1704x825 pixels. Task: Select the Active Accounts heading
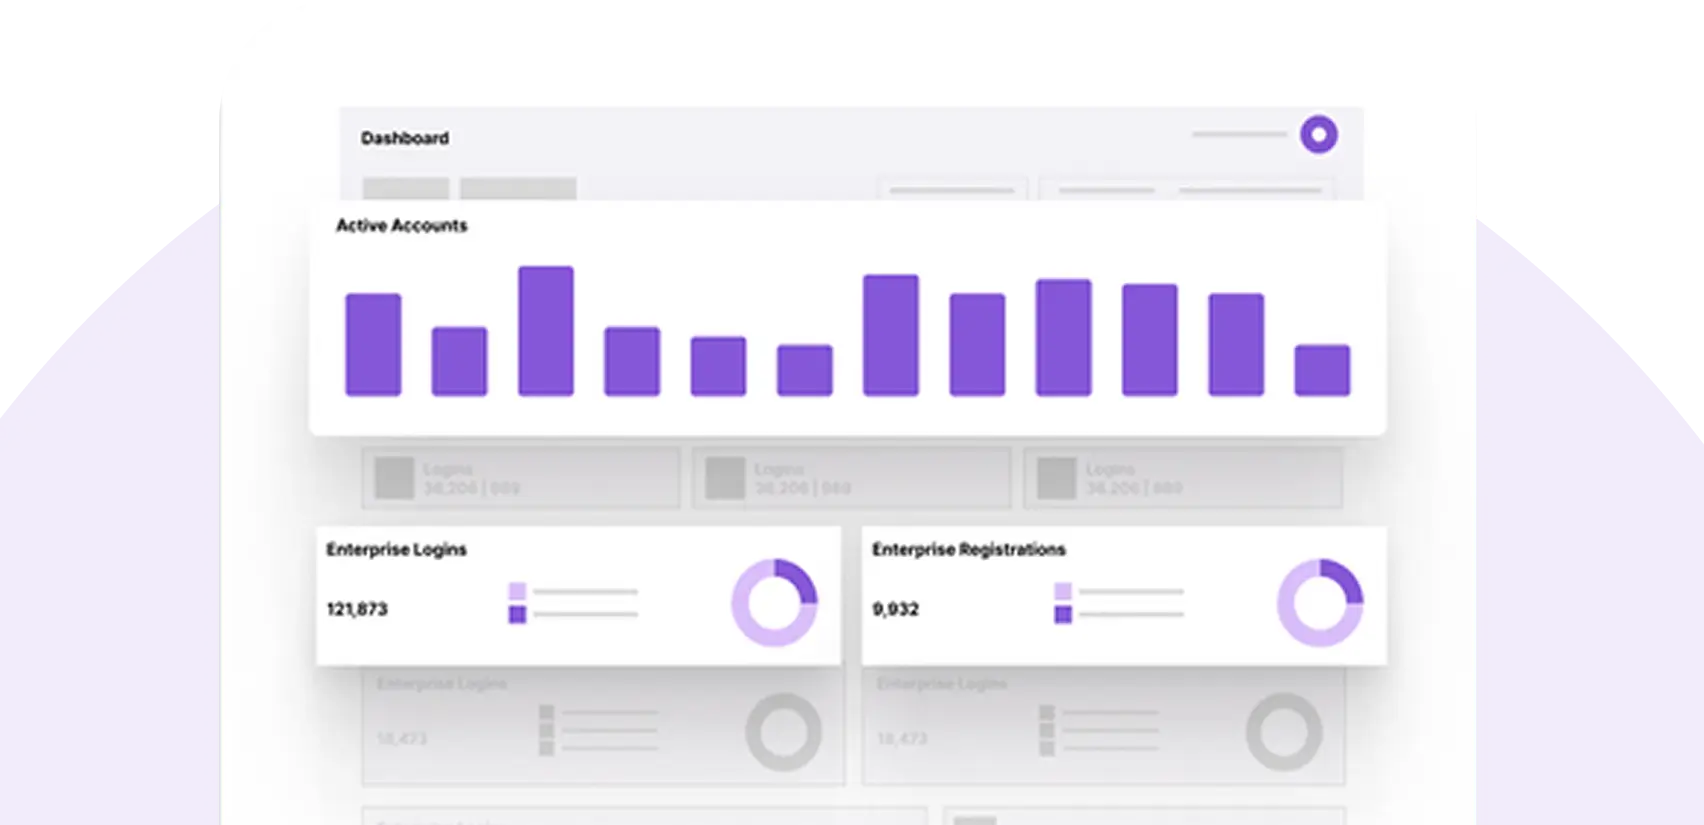(401, 225)
